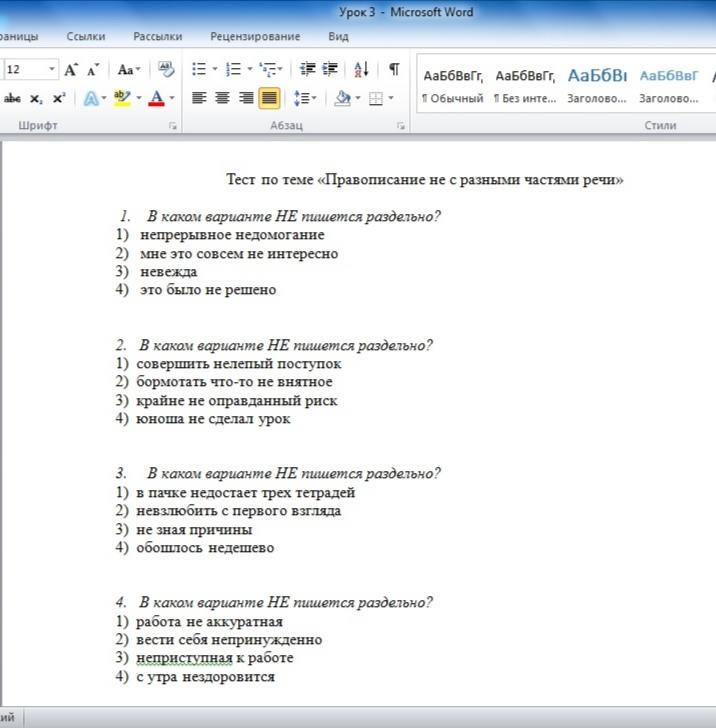Apply yellow text highlight color
716x728 pixels.
coord(122,98)
